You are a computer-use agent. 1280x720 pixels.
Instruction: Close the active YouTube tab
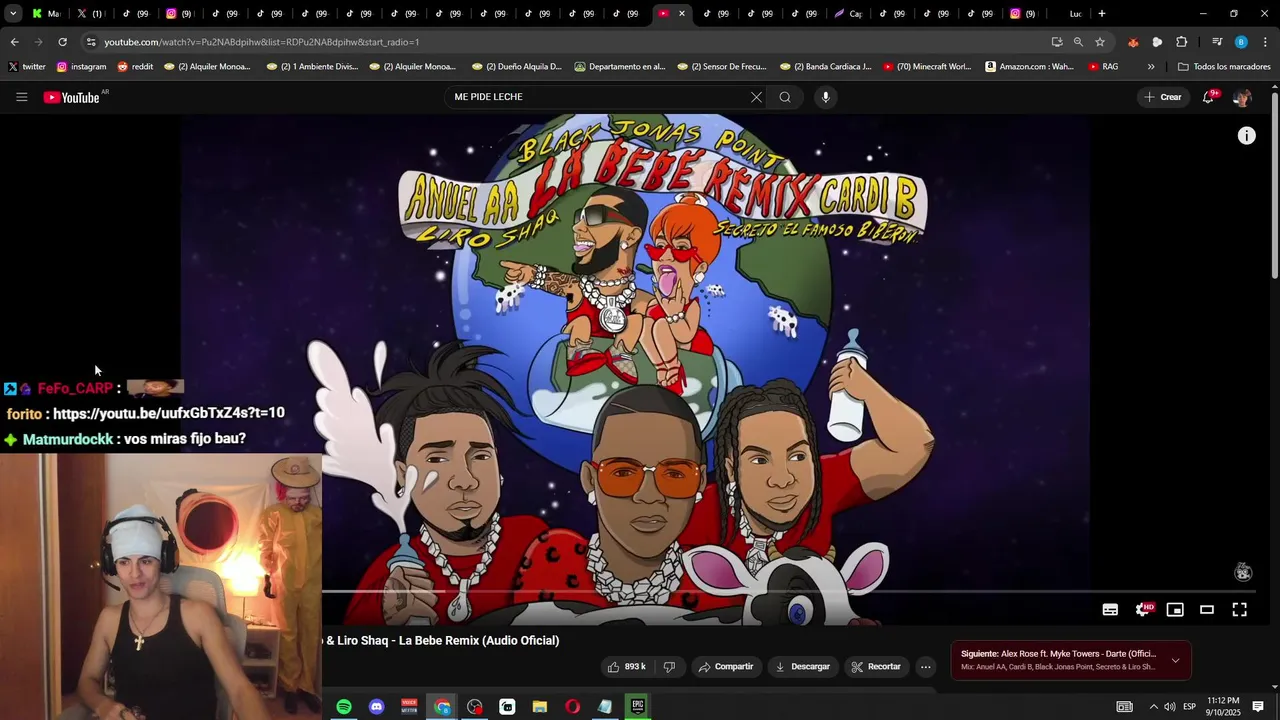tap(682, 14)
